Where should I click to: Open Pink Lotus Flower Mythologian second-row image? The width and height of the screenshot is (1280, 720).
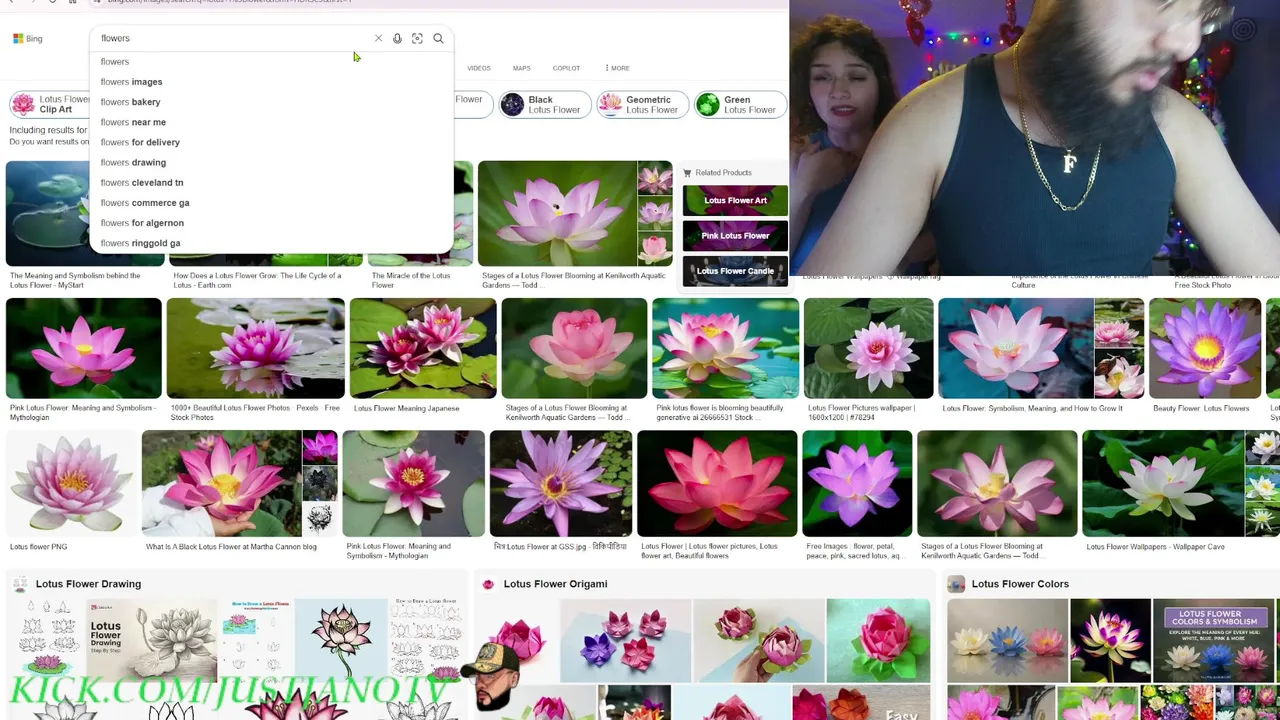(x=83, y=348)
